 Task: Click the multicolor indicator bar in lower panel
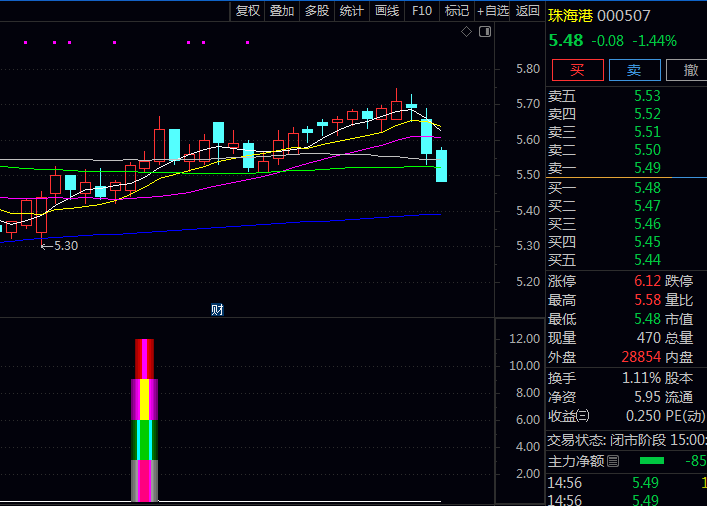[x=144, y=420]
